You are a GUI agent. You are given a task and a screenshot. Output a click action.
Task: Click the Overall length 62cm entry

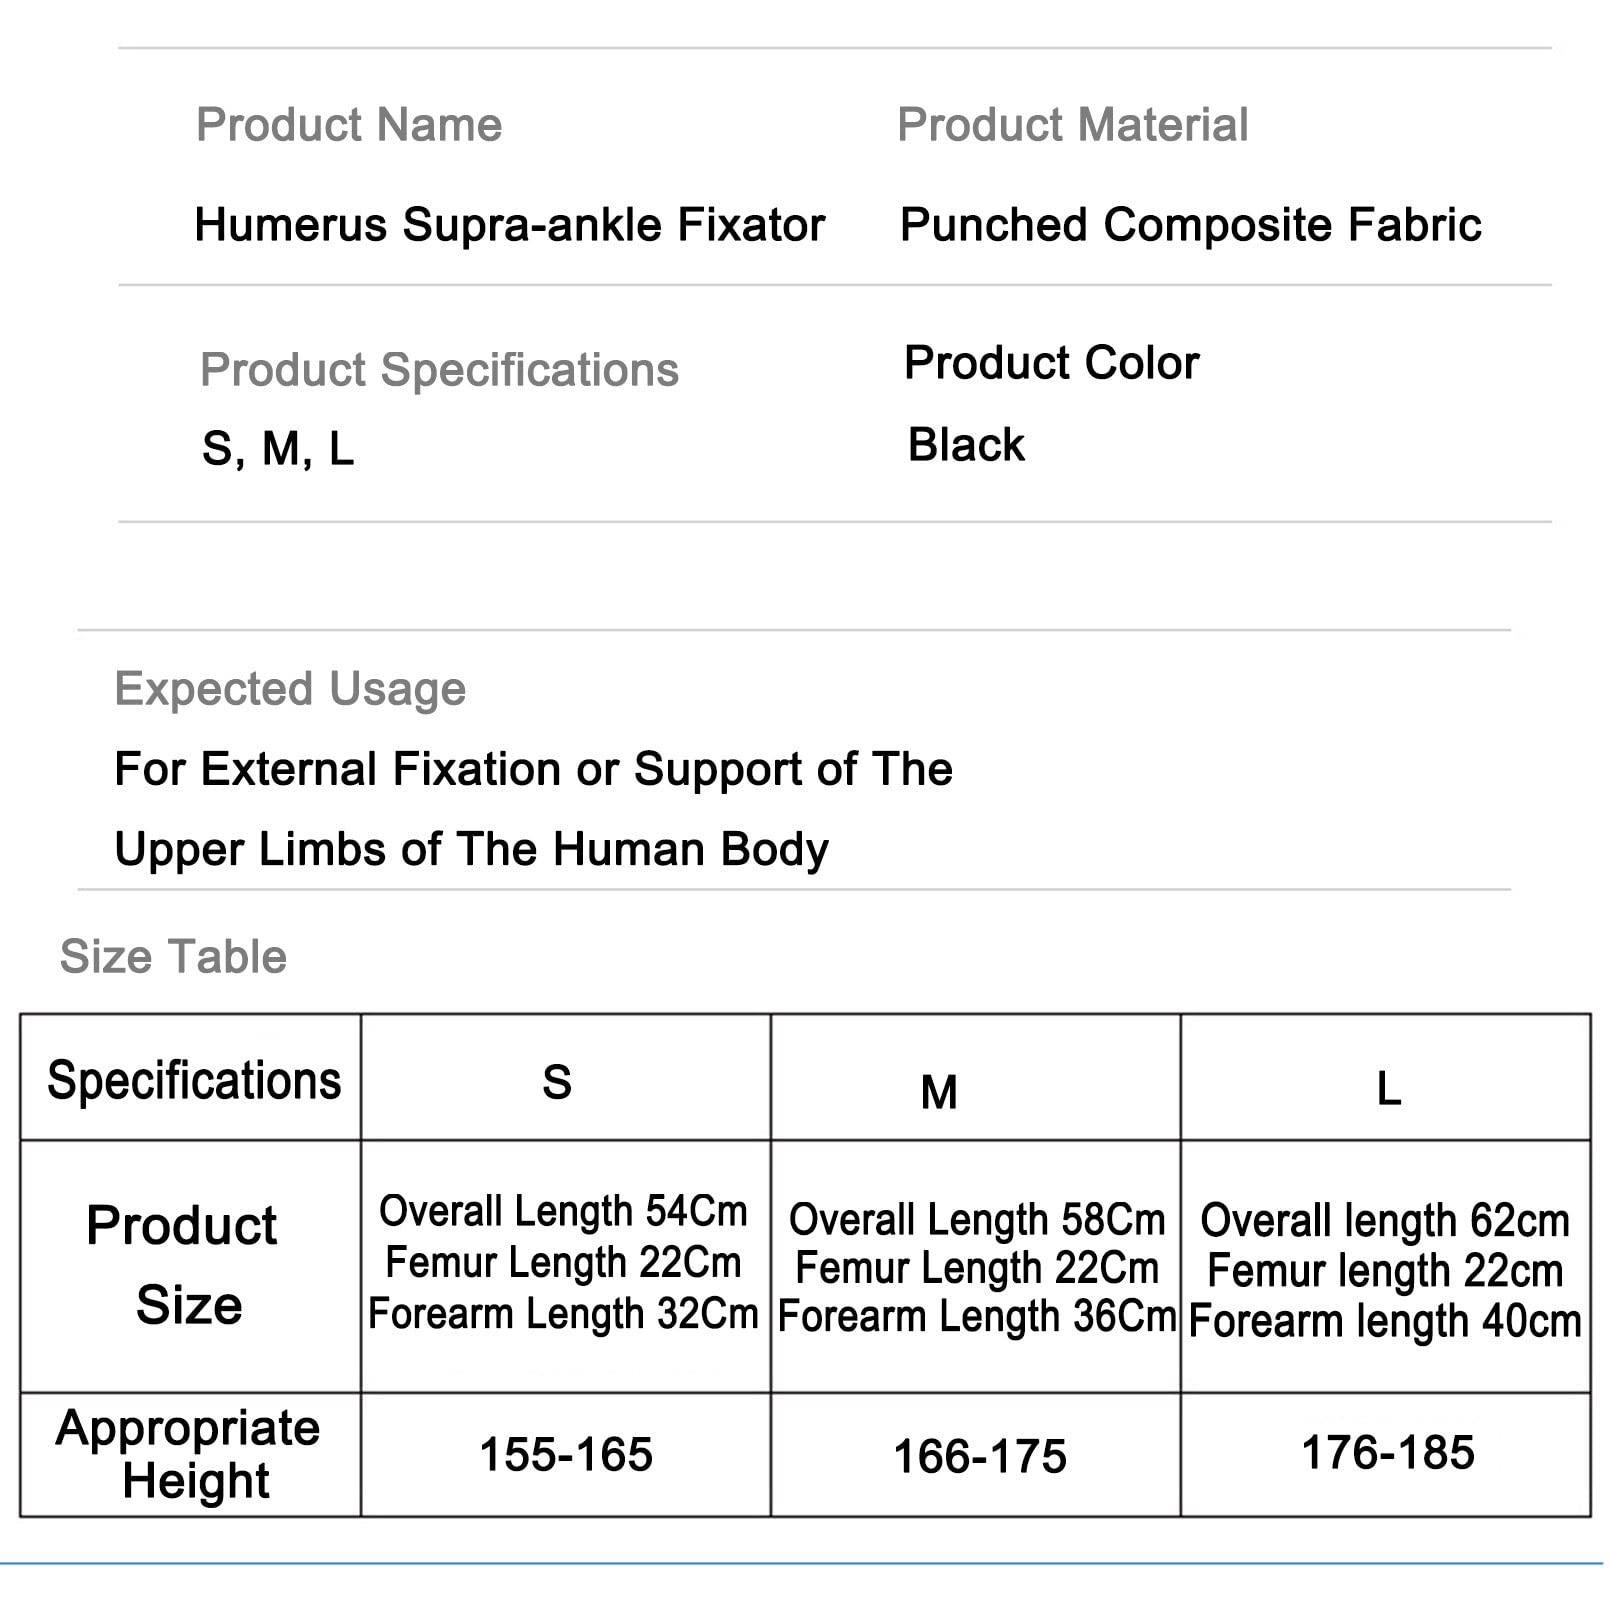(1384, 1221)
